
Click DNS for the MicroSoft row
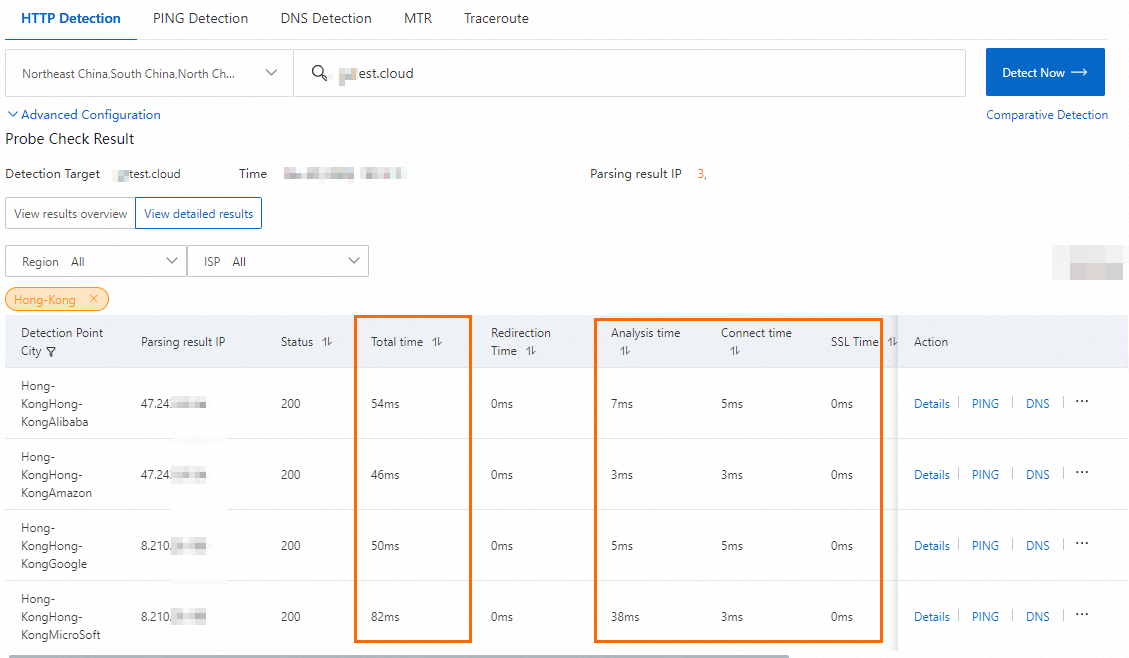click(1038, 617)
